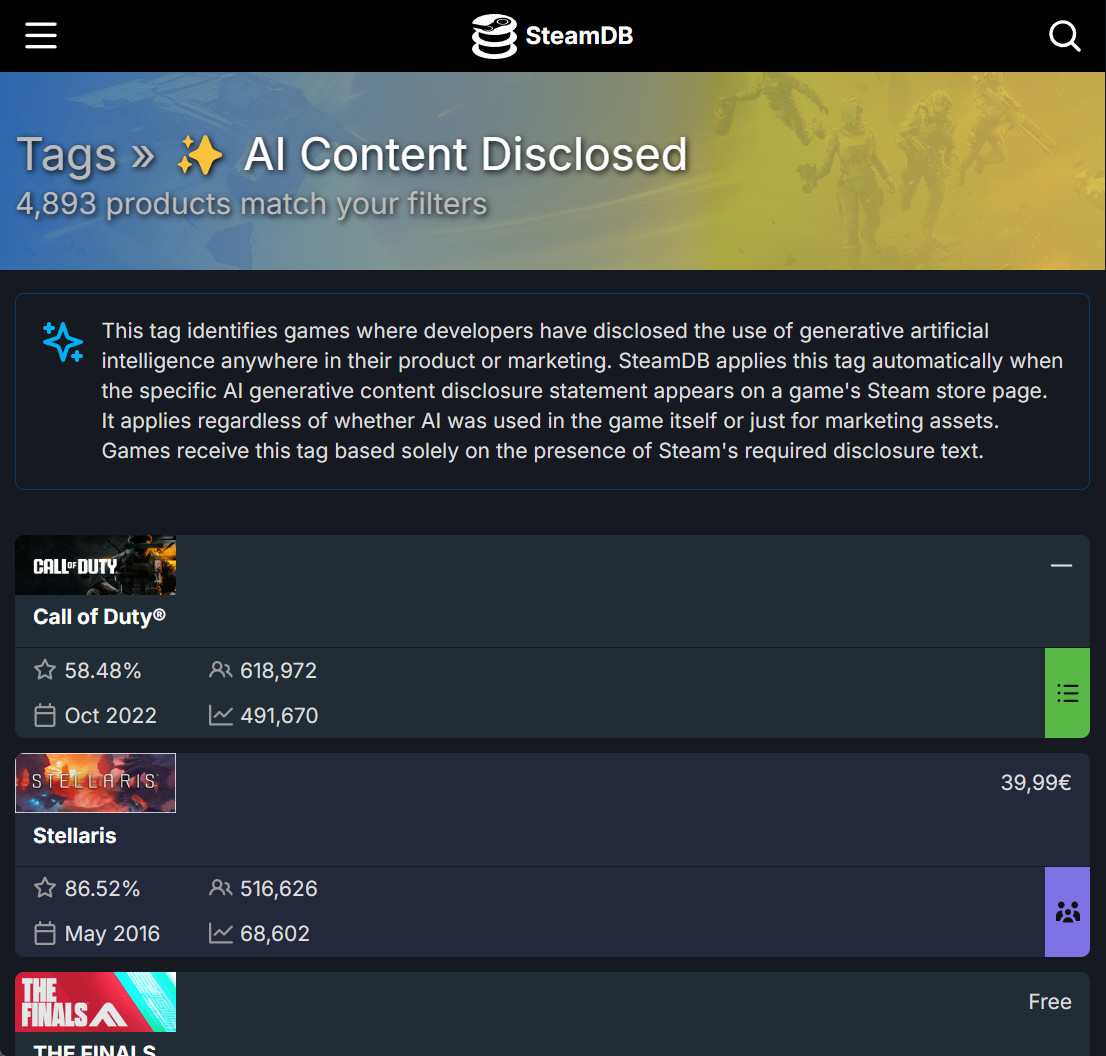Click Call of Duty players icon
Image resolution: width=1106 pixels, height=1056 pixels.
[221, 669]
